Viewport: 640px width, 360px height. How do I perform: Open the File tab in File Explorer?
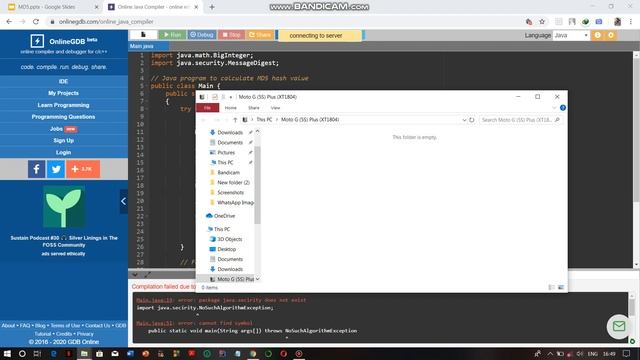[x=207, y=108]
